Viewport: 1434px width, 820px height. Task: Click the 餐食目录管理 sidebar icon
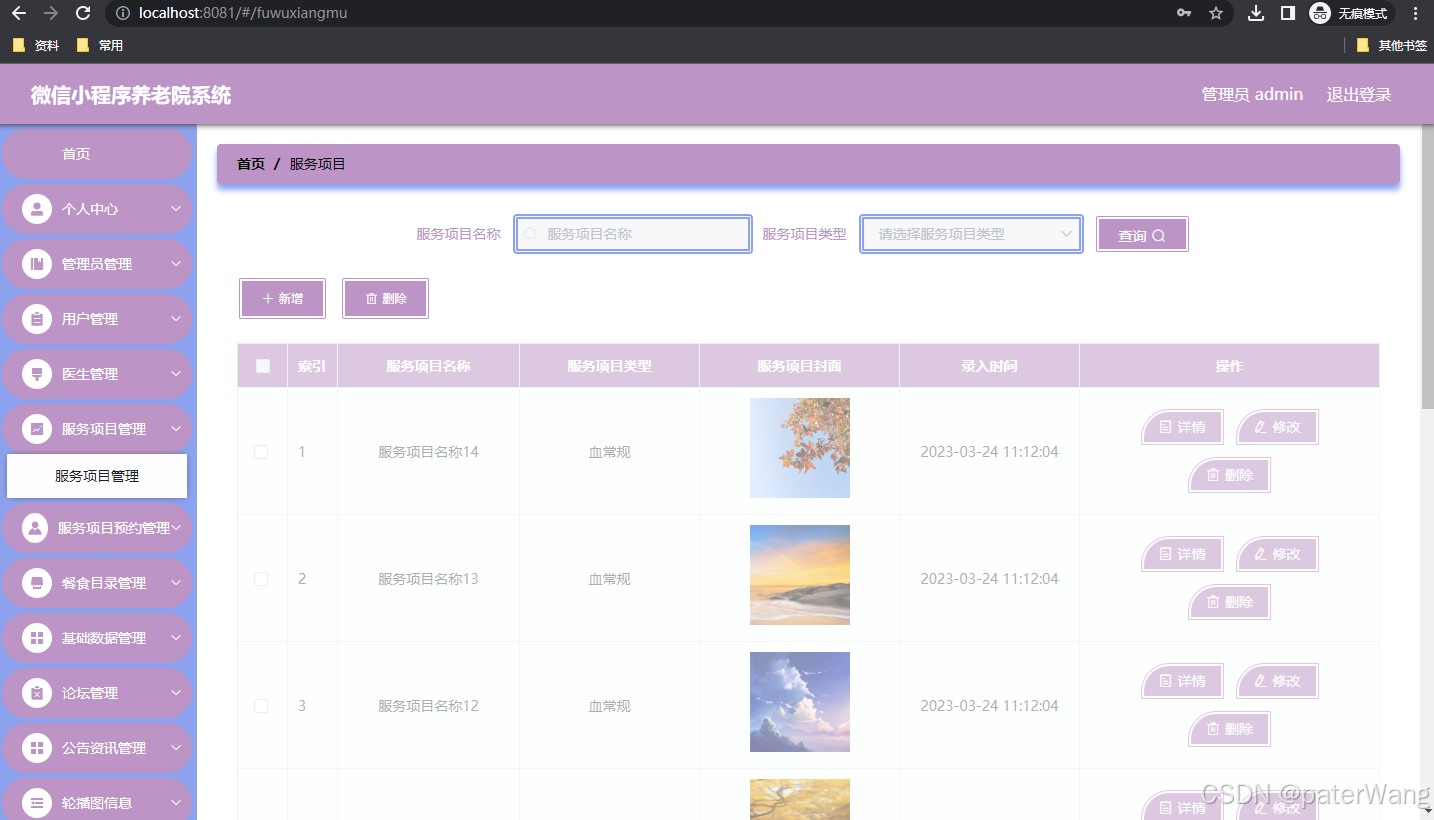click(x=37, y=583)
